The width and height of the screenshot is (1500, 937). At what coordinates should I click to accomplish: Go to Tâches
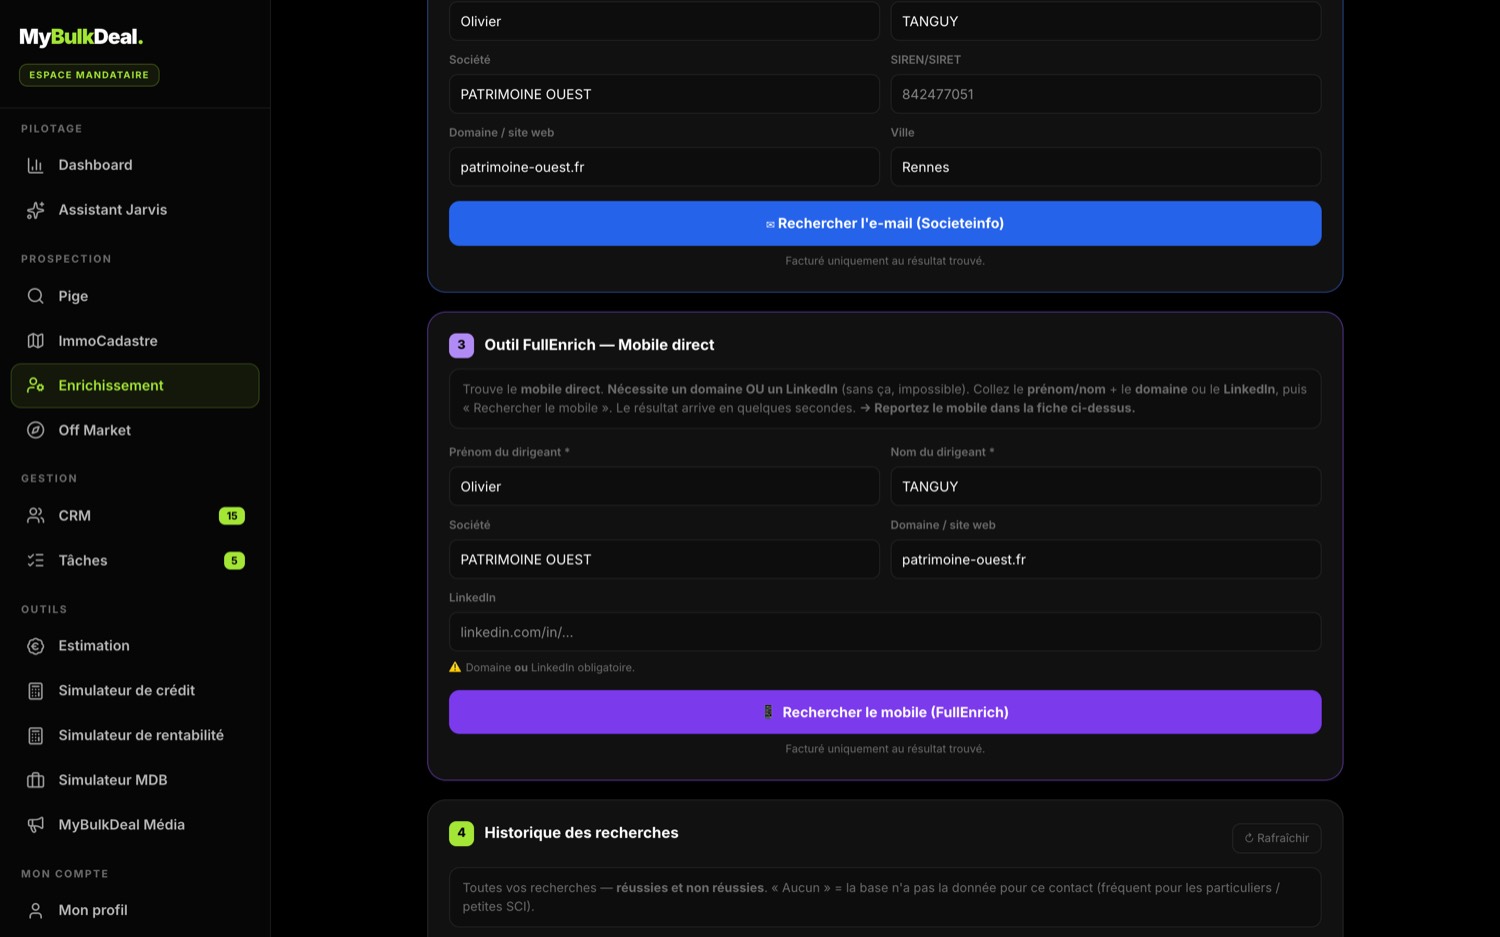coord(135,561)
